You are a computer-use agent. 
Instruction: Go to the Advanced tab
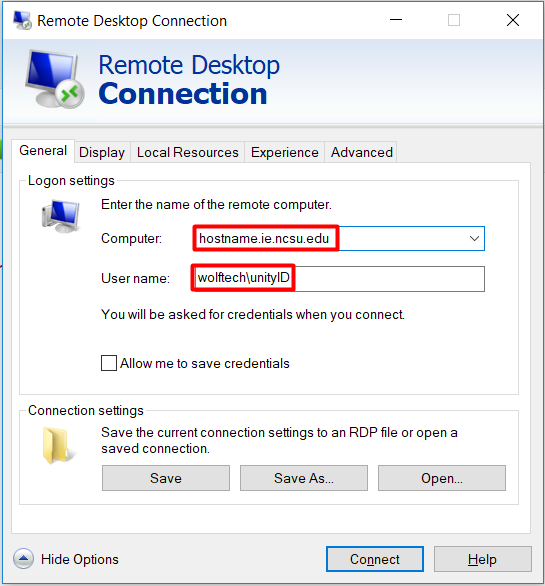click(x=361, y=152)
